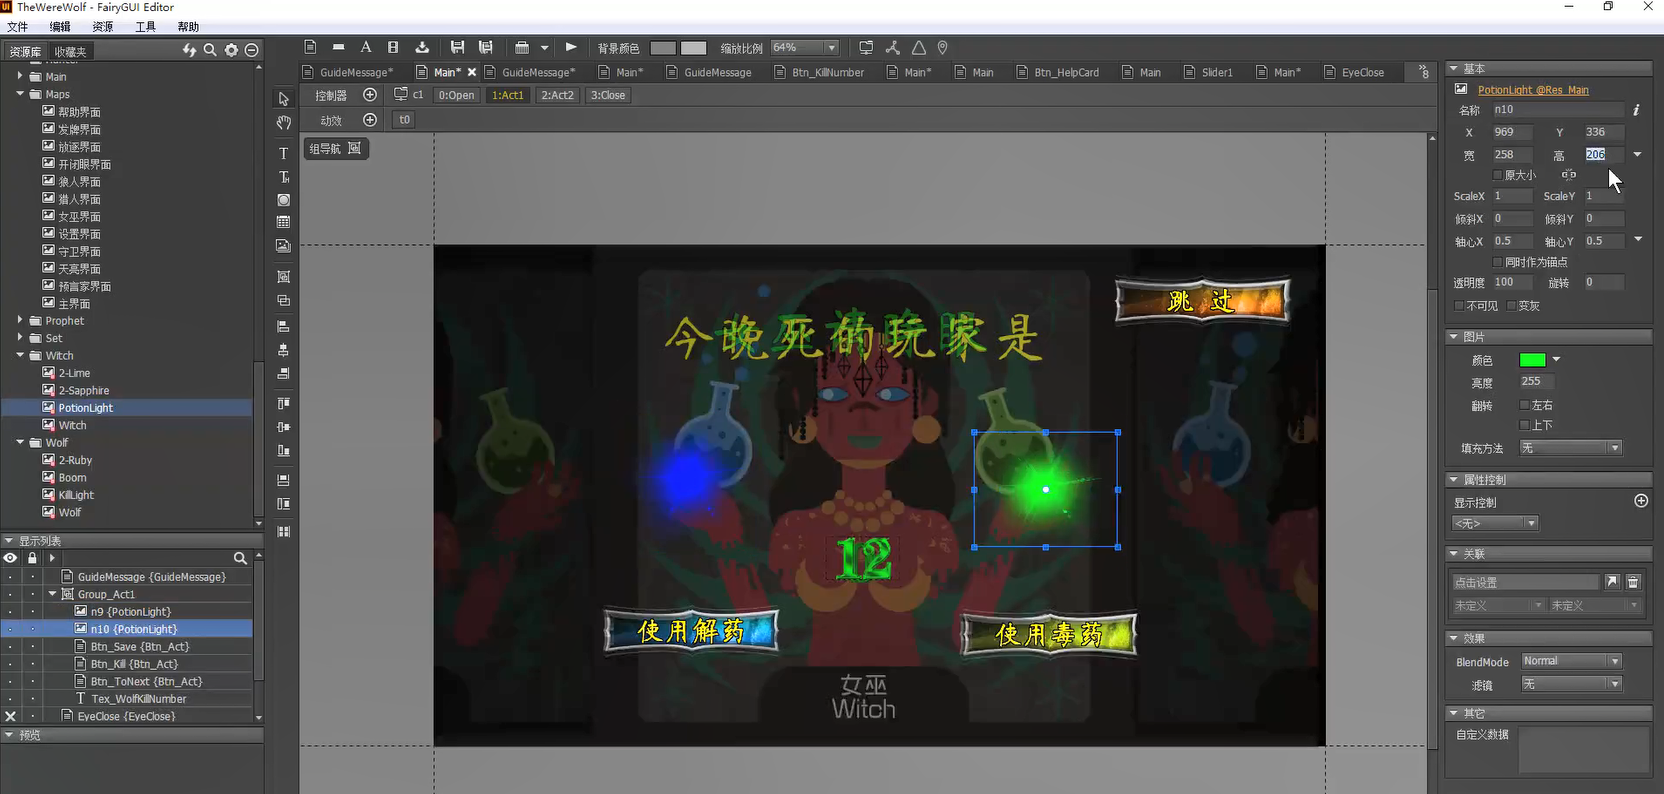Viewport: 1664px width, 794px height.
Task: Add a new transition with plus icon
Action: [x=370, y=120]
